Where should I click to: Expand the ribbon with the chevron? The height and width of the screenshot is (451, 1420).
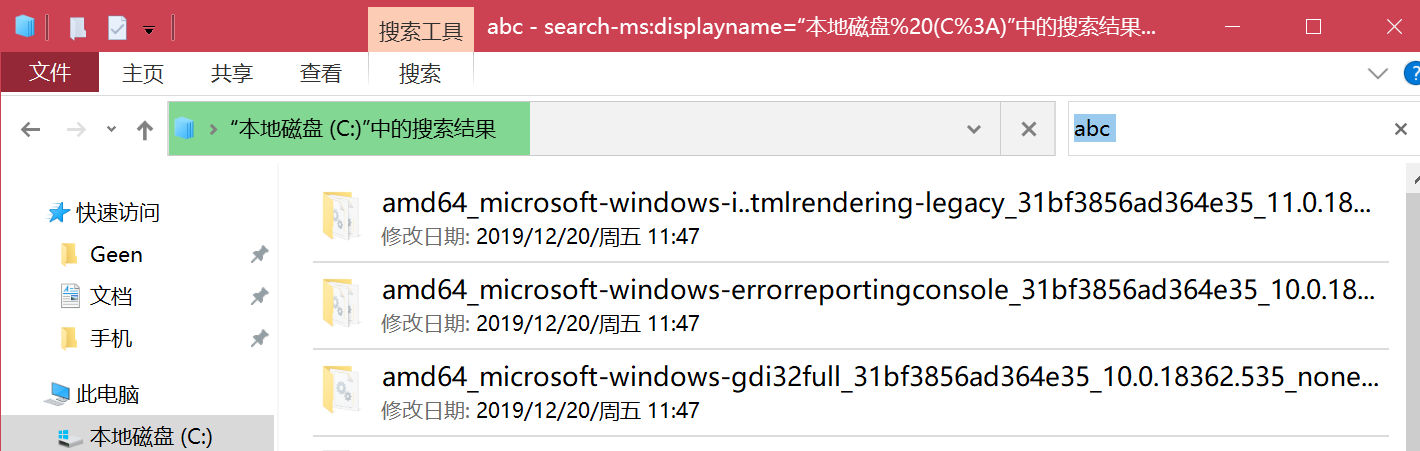tap(1378, 73)
